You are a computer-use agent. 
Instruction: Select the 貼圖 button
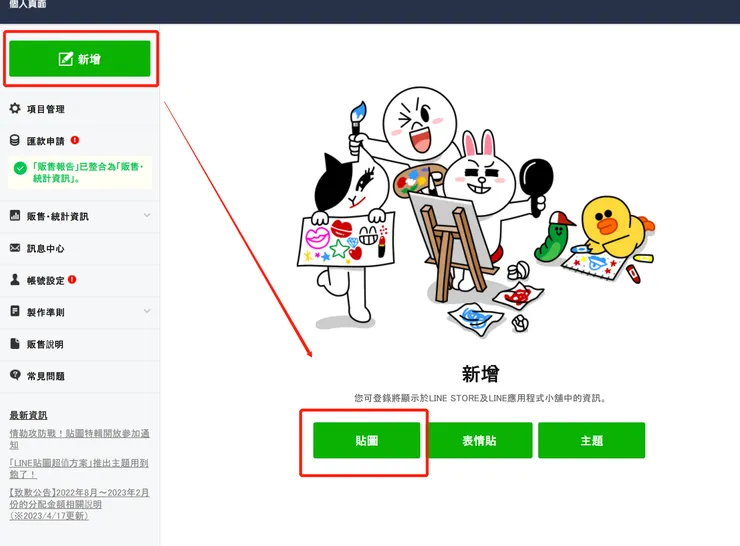tap(367, 440)
